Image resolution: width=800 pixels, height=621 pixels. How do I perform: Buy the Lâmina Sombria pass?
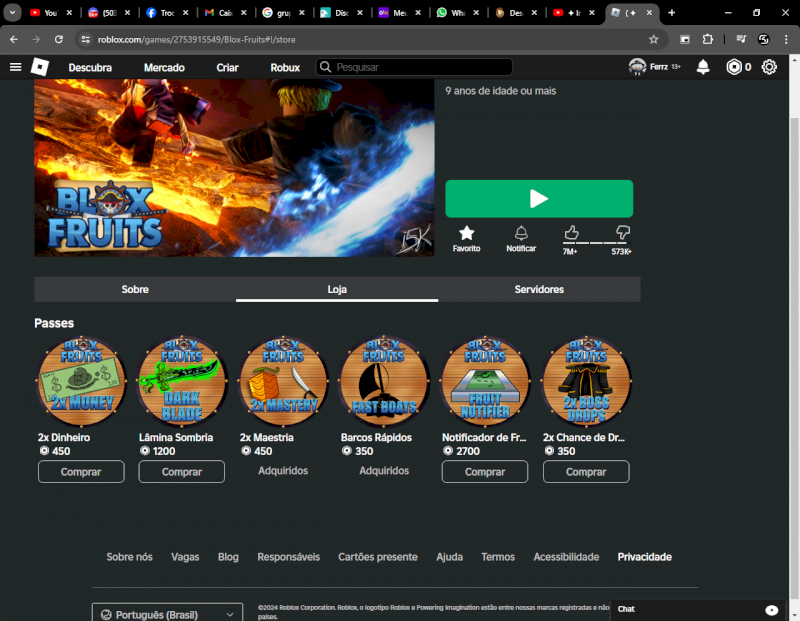point(182,472)
